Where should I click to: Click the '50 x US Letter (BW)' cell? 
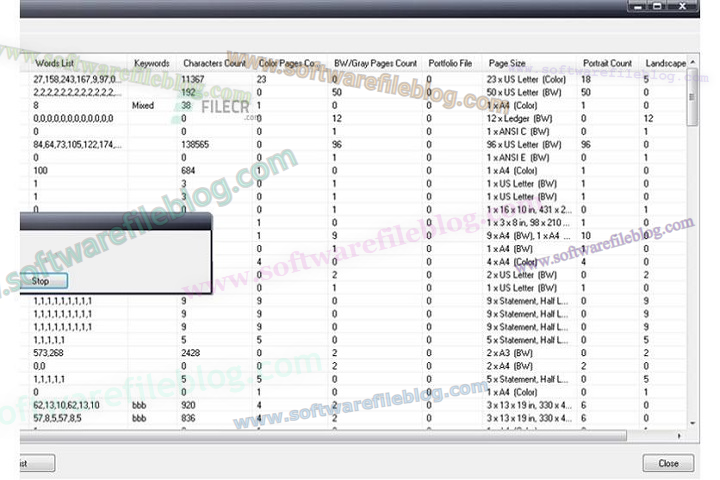click(524, 92)
